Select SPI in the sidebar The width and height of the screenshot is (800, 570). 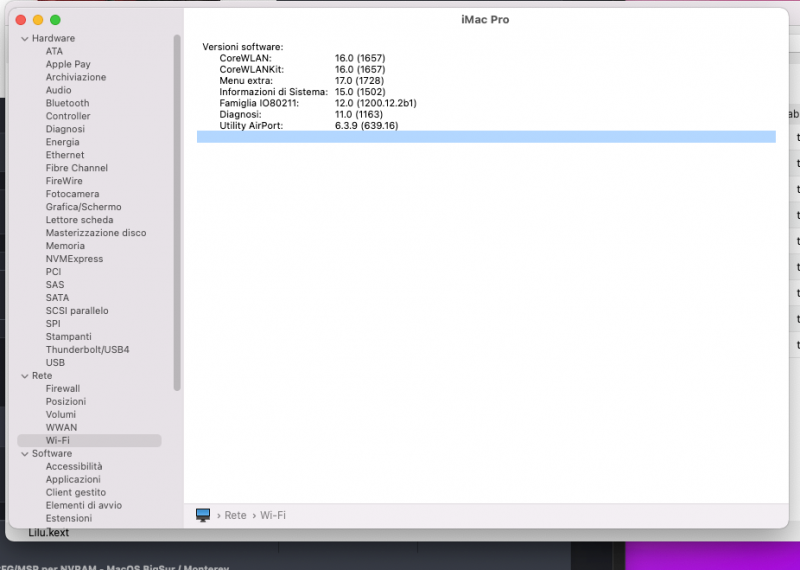(53, 324)
